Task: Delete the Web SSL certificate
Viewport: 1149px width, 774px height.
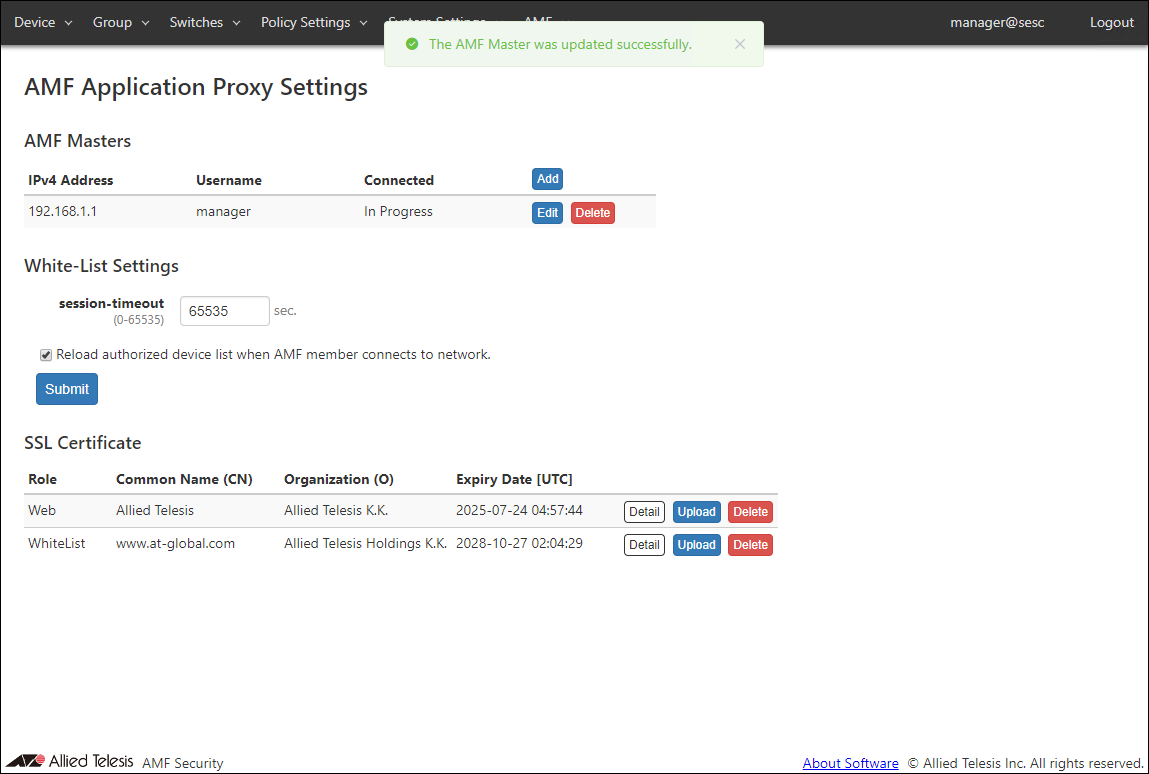Action: point(750,512)
